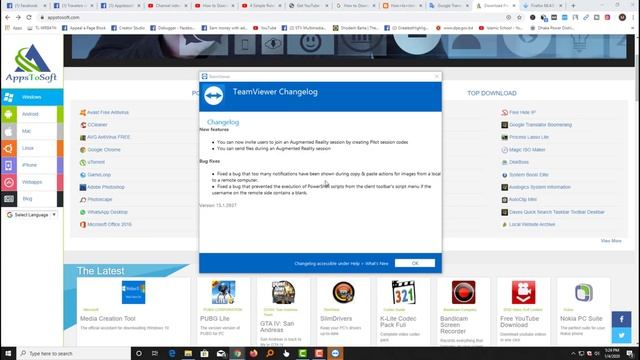Click the browser Back arrow
The height and width of the screenshot is (360, 640).
coord(8,18)
